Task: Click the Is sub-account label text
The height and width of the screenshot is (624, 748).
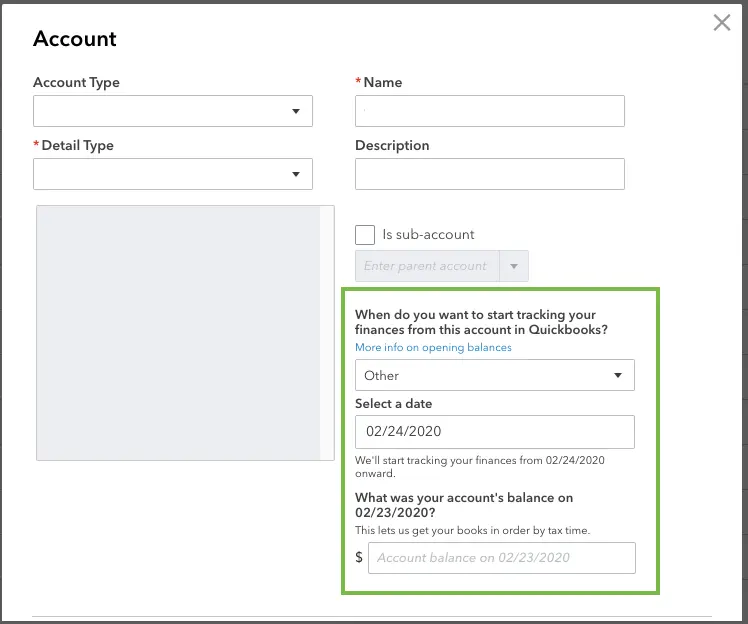Action: click(x=428, y=235)
